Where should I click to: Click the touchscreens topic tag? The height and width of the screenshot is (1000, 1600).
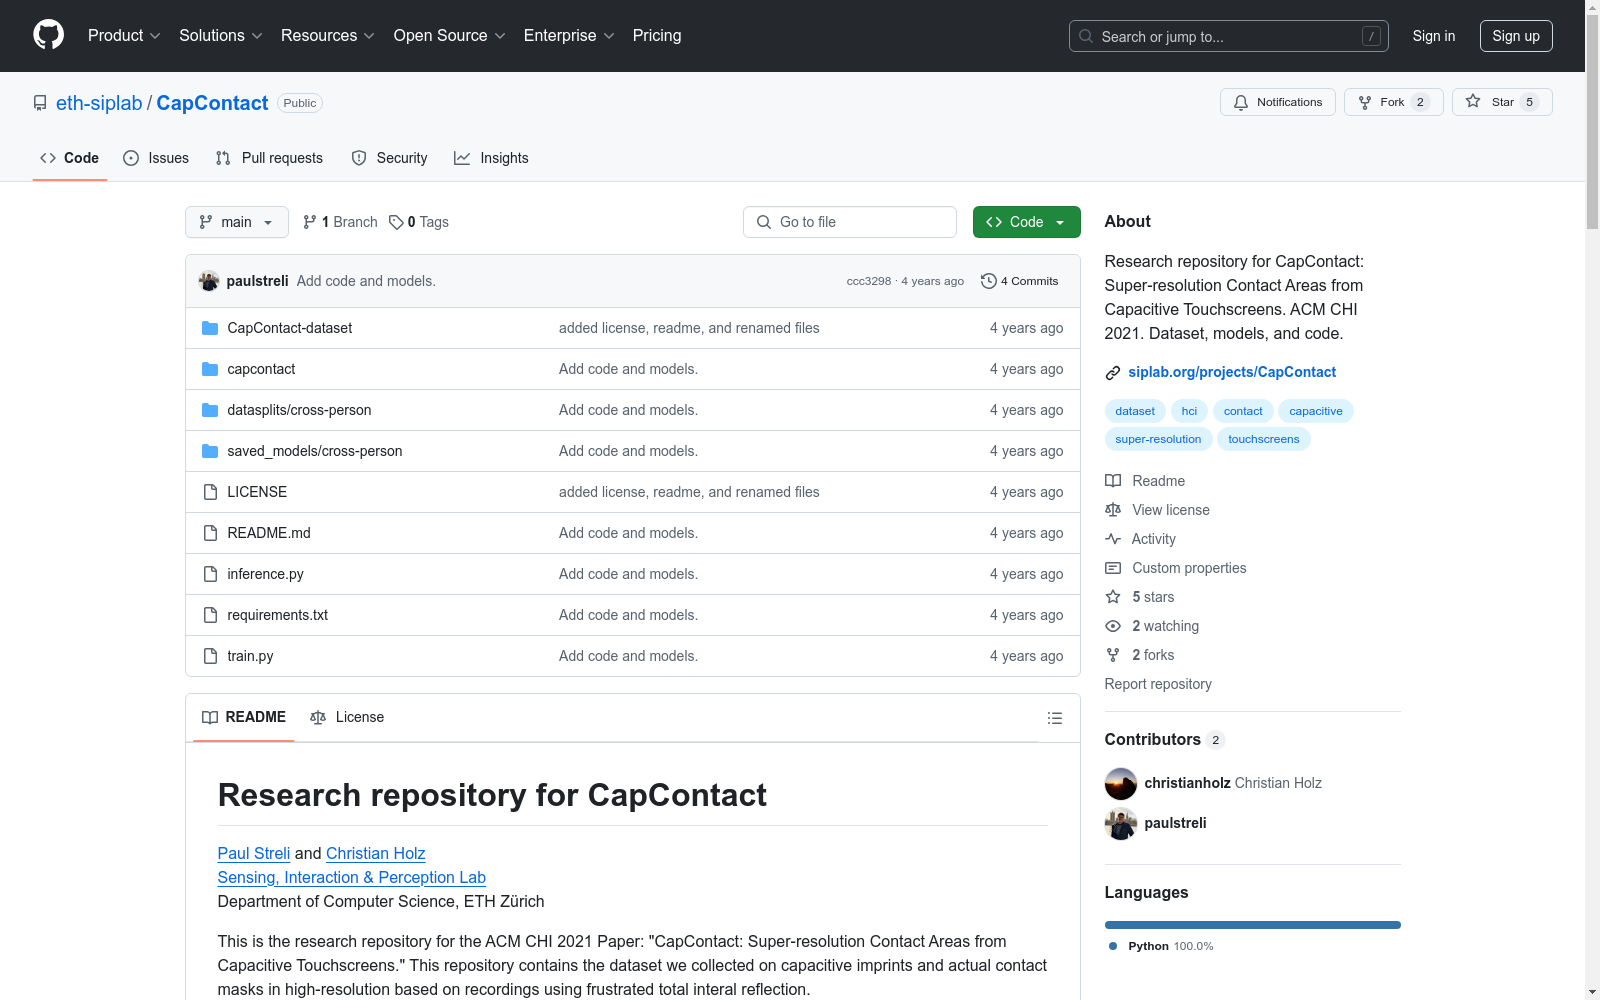tap(1264, 439)
